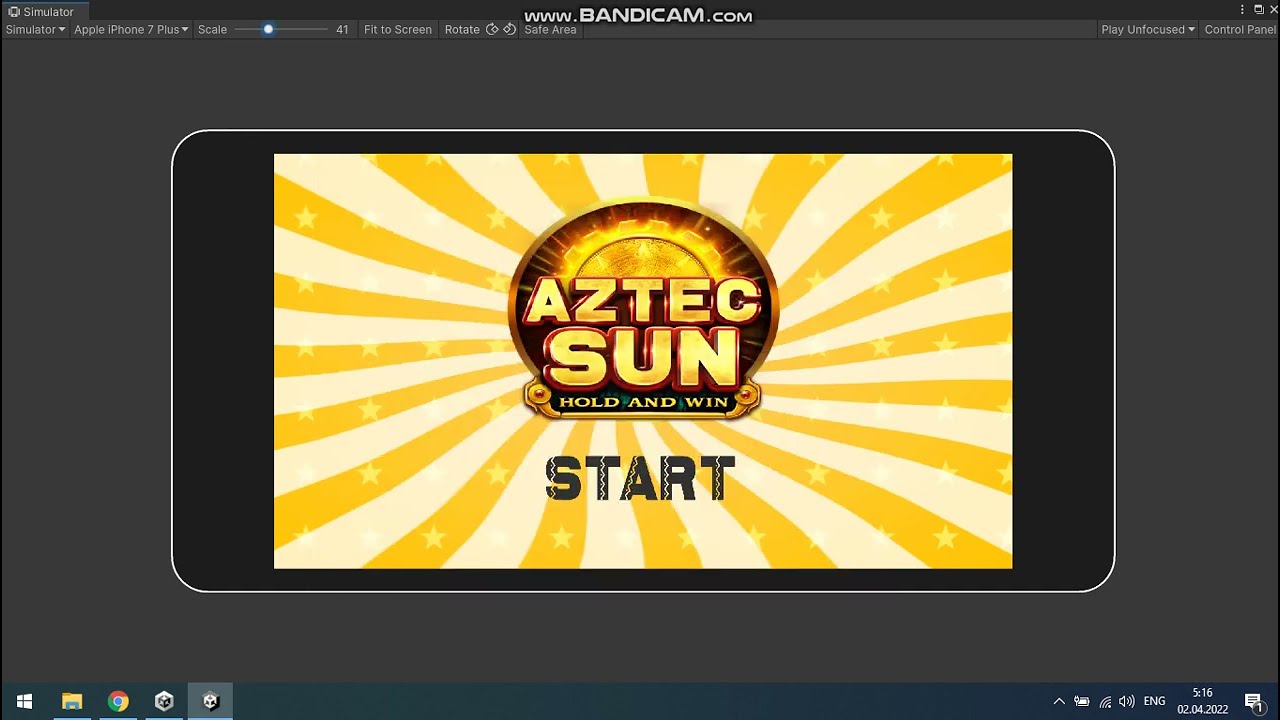Show hidden system tray icons

(1059, 702)
